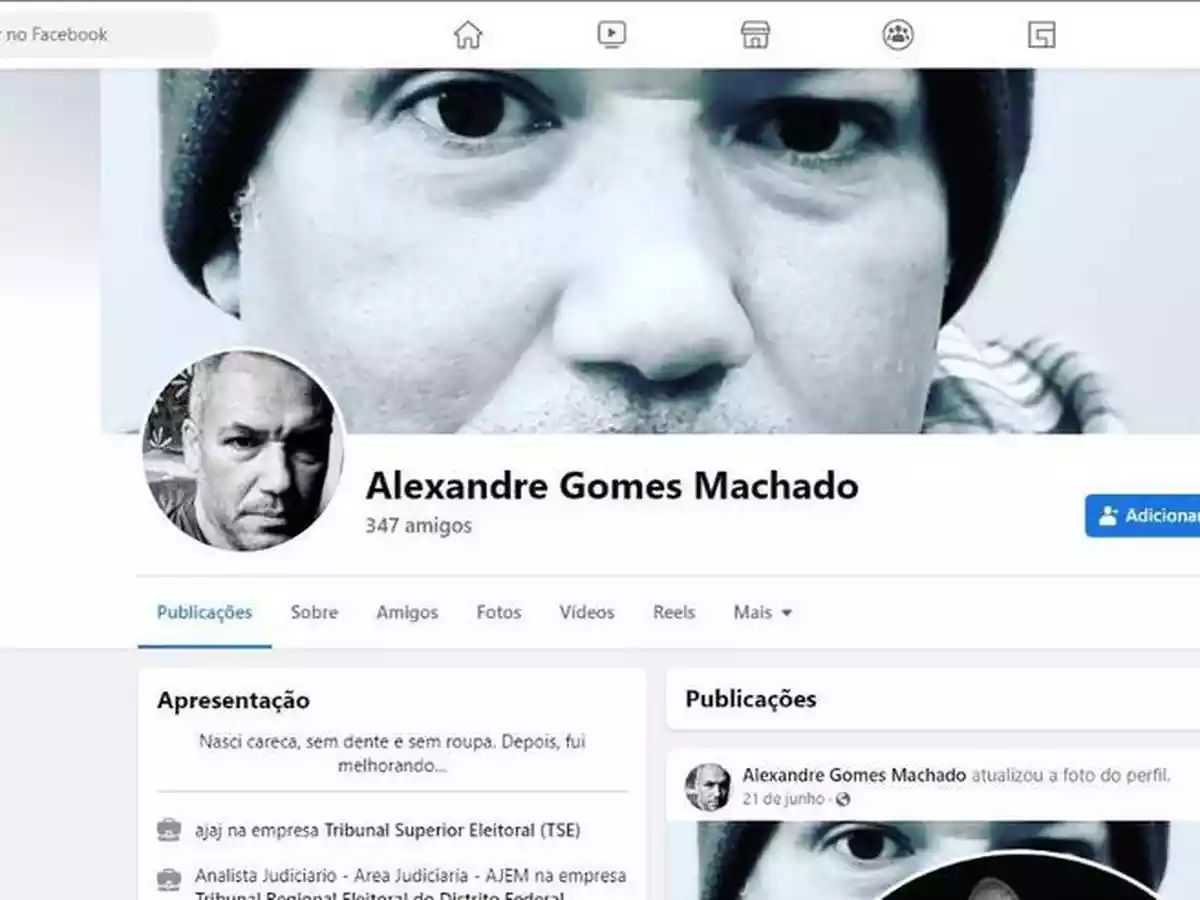Open the 347 amigos link
The image size is (1200, 900).
click(x=418, y=525)
